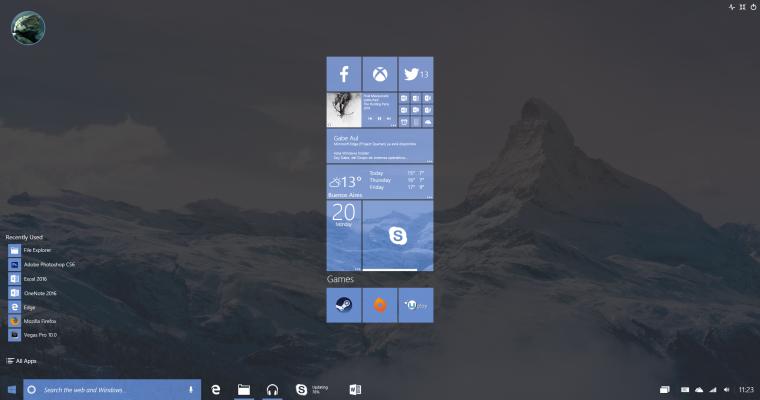Click the activity pulse icon at top right

[x=732, y=7]
